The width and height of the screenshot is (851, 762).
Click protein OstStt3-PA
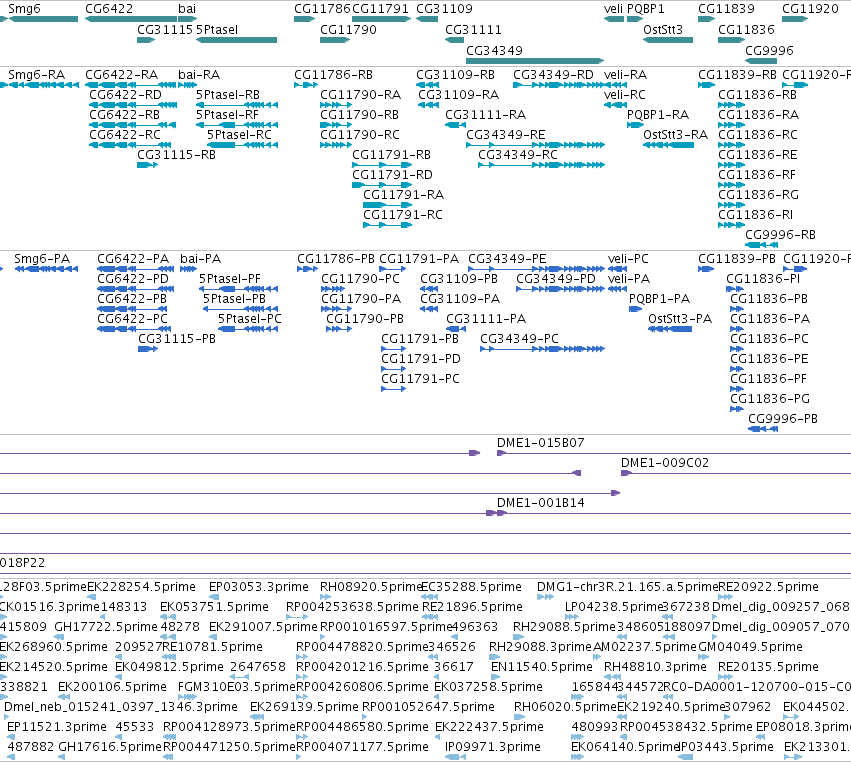[x=680, y=319]
